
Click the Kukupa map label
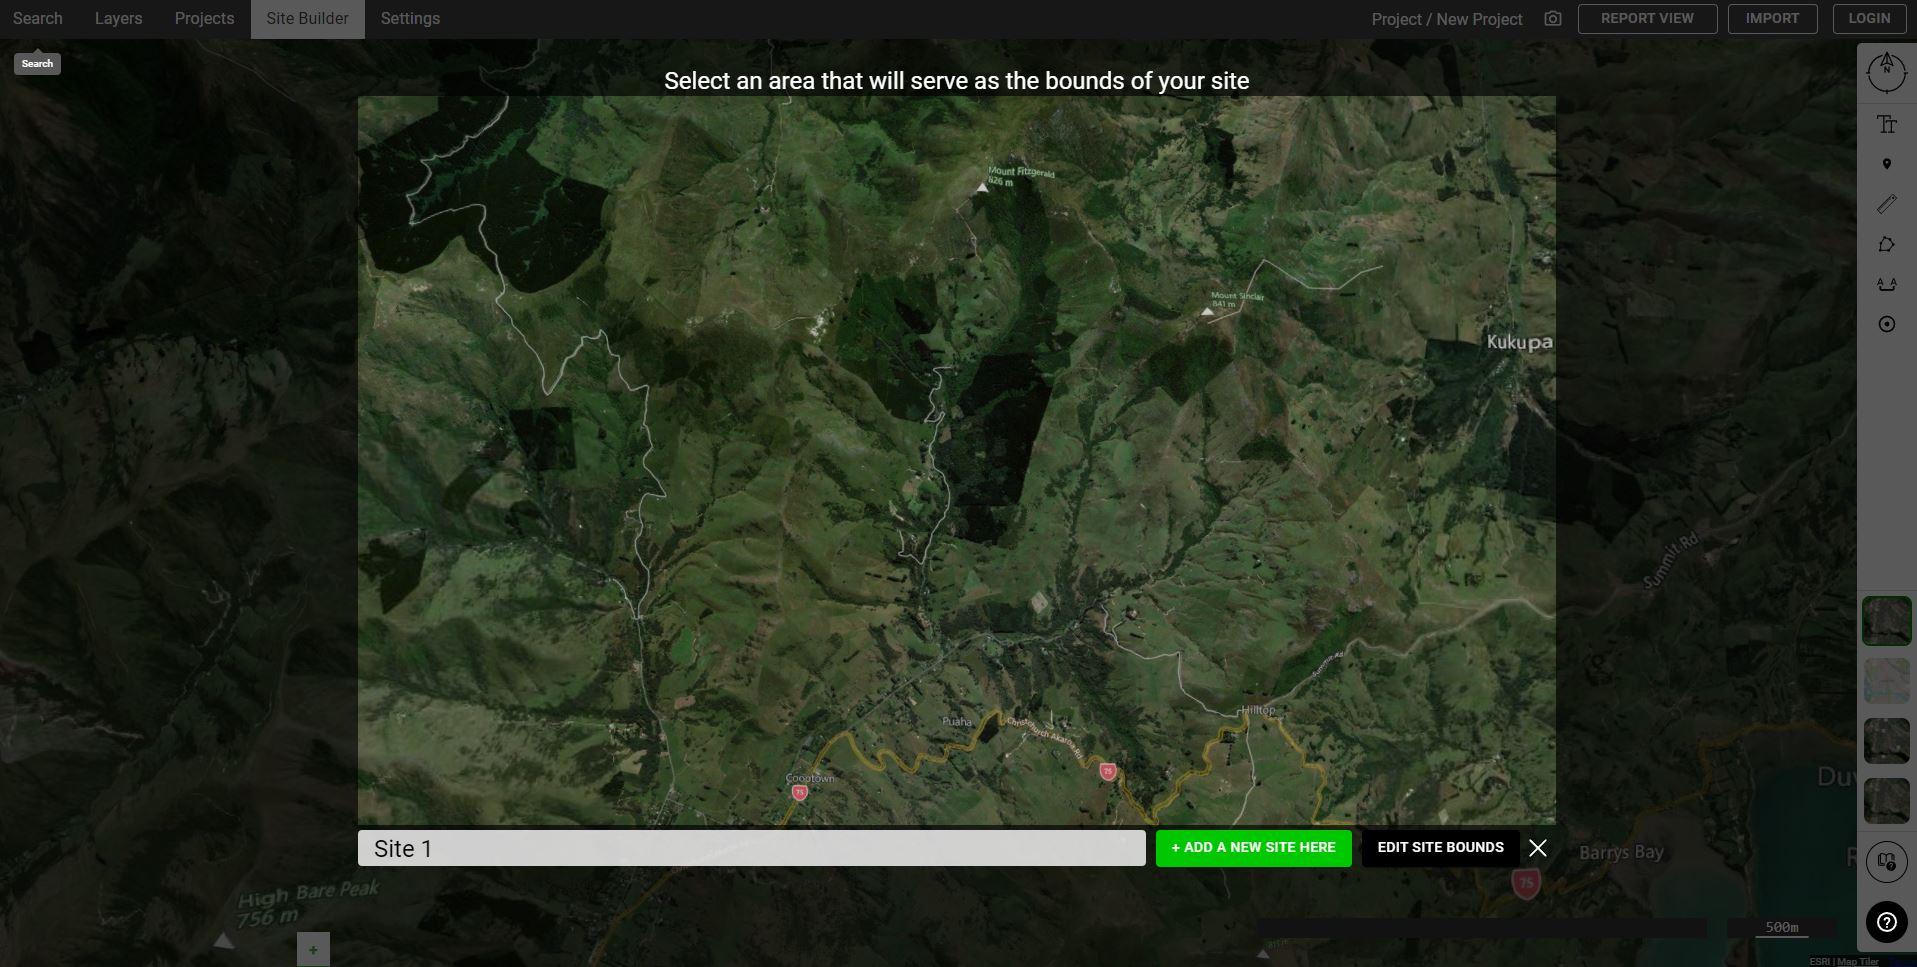pyautogui.click(x=1520, y=342)
